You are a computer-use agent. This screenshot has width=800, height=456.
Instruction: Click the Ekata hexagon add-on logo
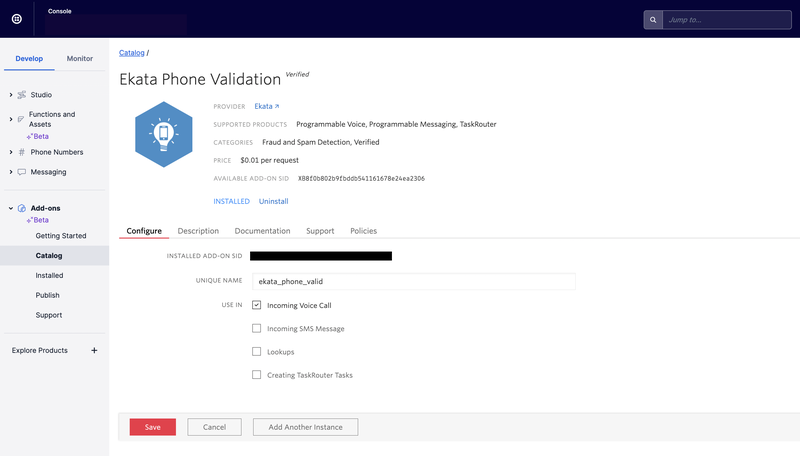(164, 134)
